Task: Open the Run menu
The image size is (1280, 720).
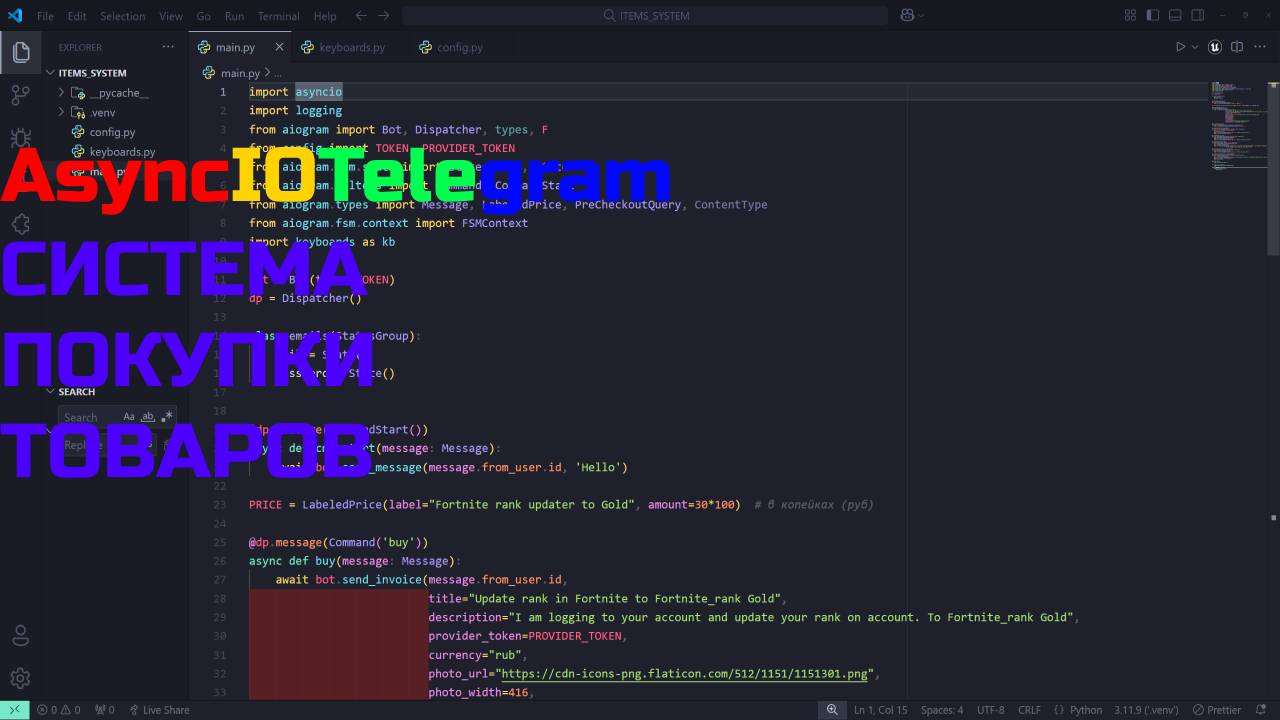Action: click(x=234, y=16)
